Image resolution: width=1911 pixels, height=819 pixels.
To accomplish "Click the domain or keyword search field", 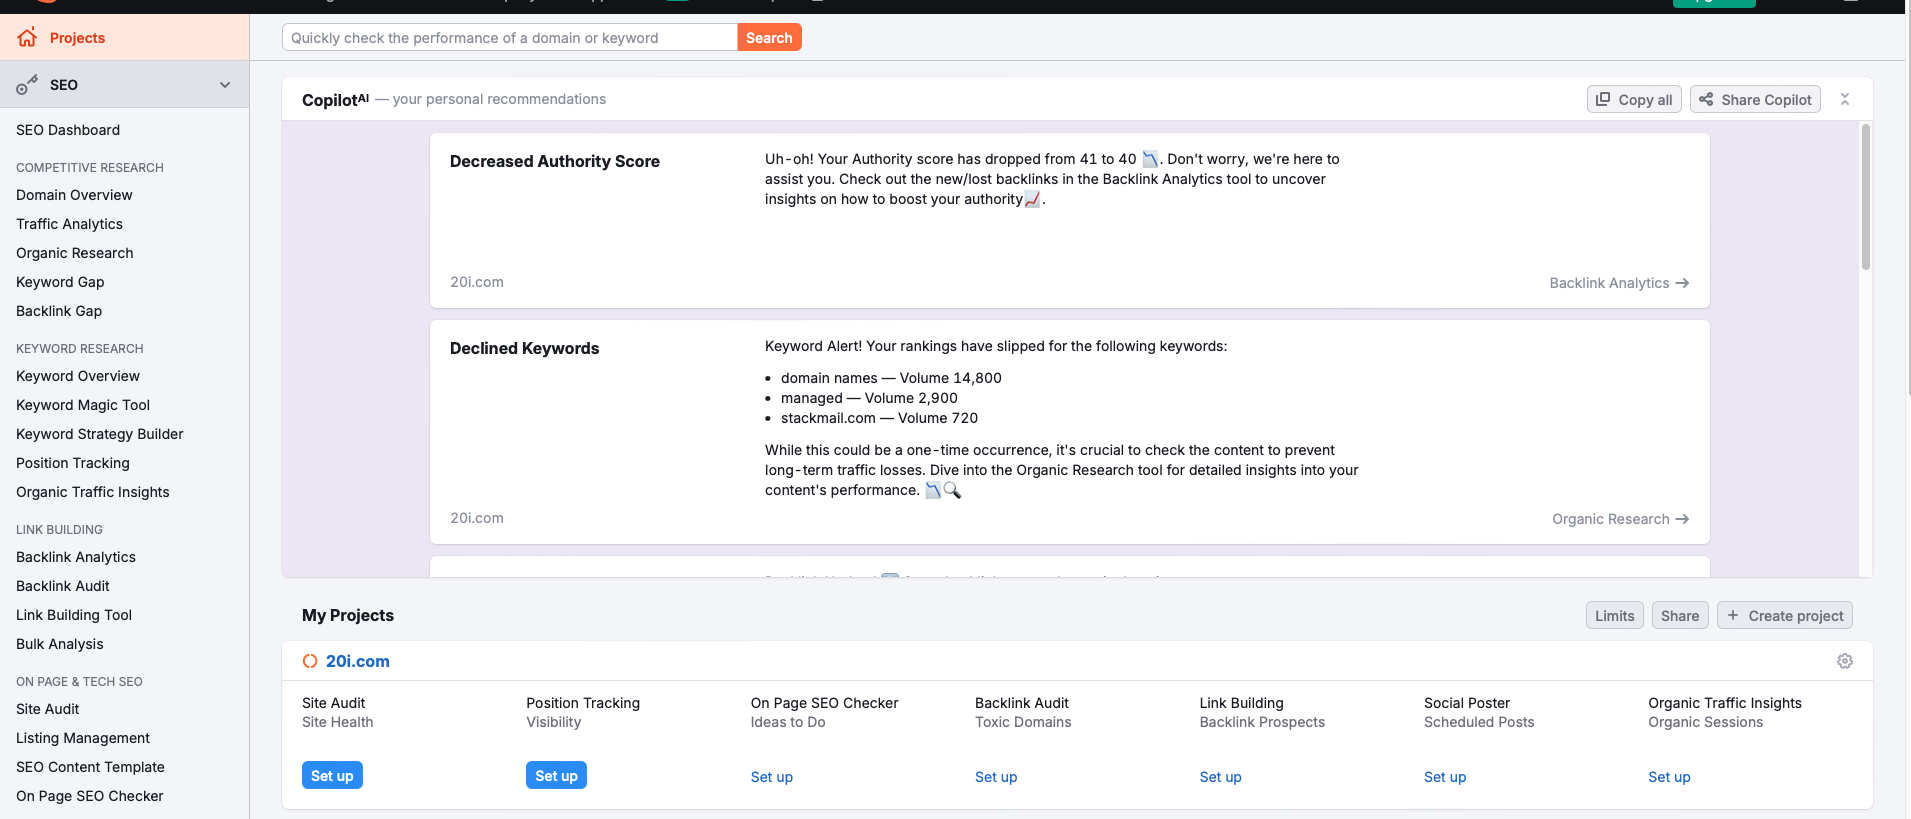I will tap(510, 37).
